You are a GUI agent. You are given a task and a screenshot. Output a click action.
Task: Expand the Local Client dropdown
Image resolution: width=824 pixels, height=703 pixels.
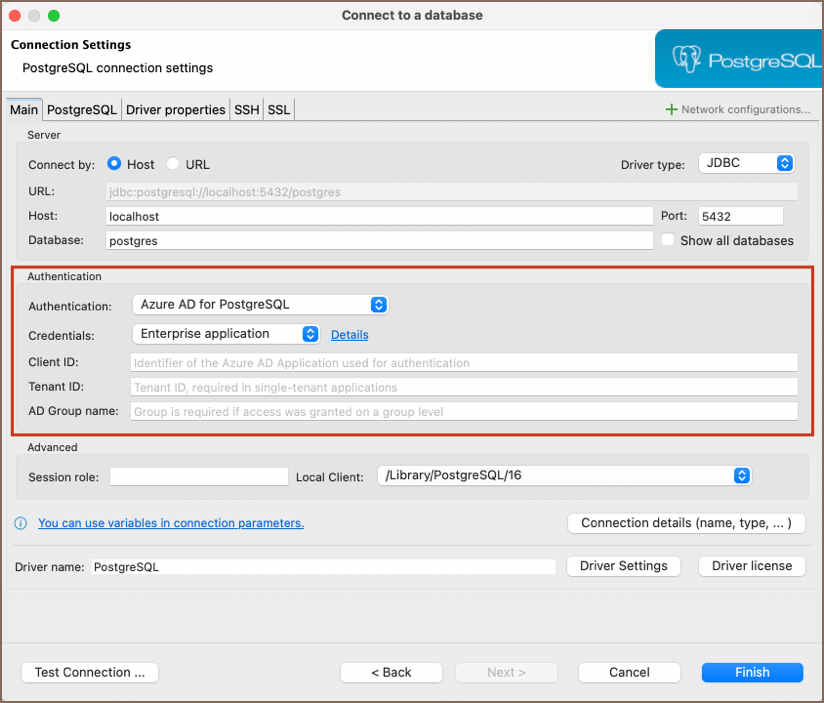[564, 476]
